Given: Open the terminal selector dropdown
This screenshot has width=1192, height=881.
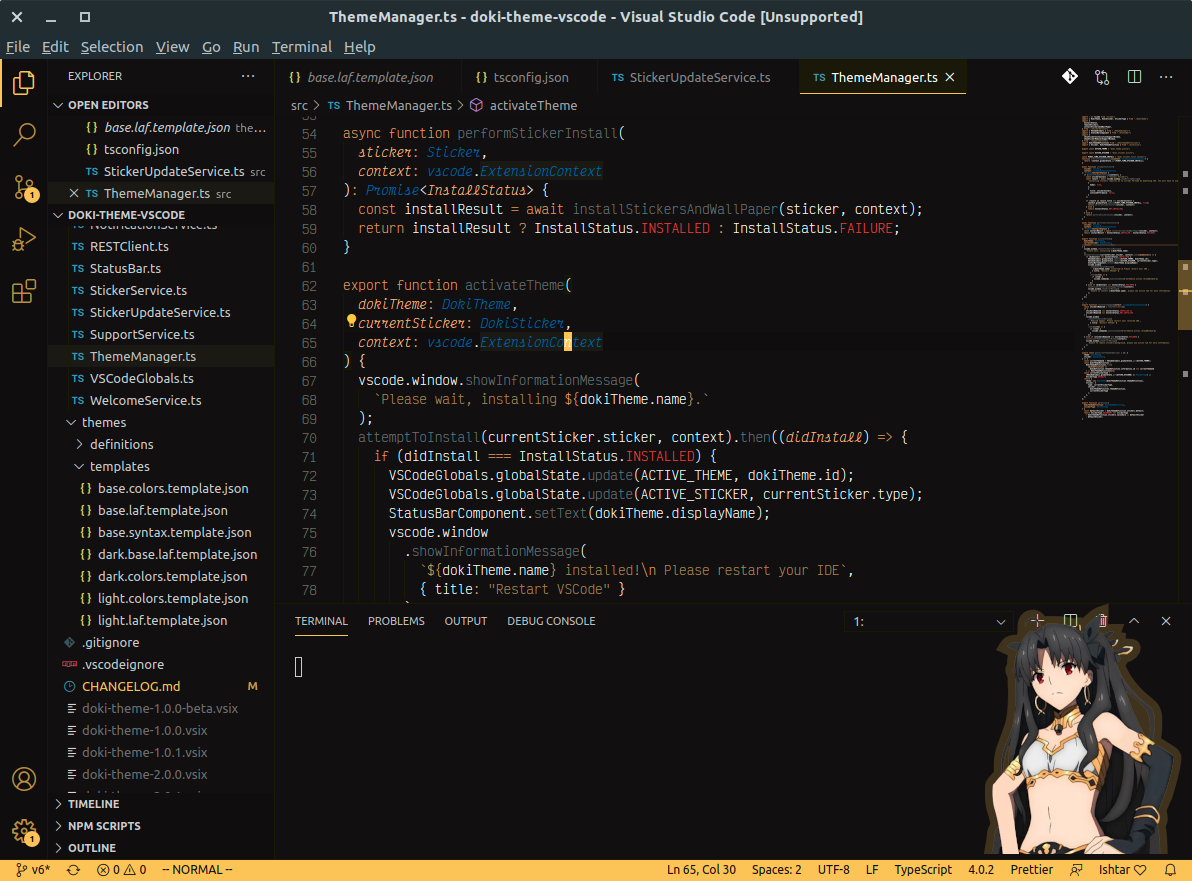Looking at the screenshot, I should coord(928,622).
